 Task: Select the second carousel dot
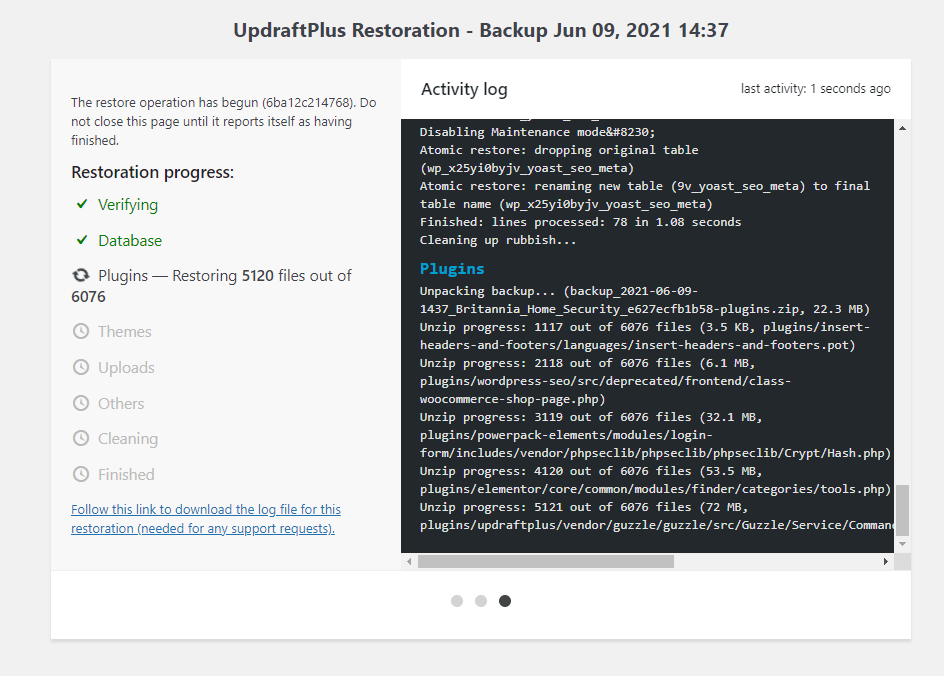[481, 601]
